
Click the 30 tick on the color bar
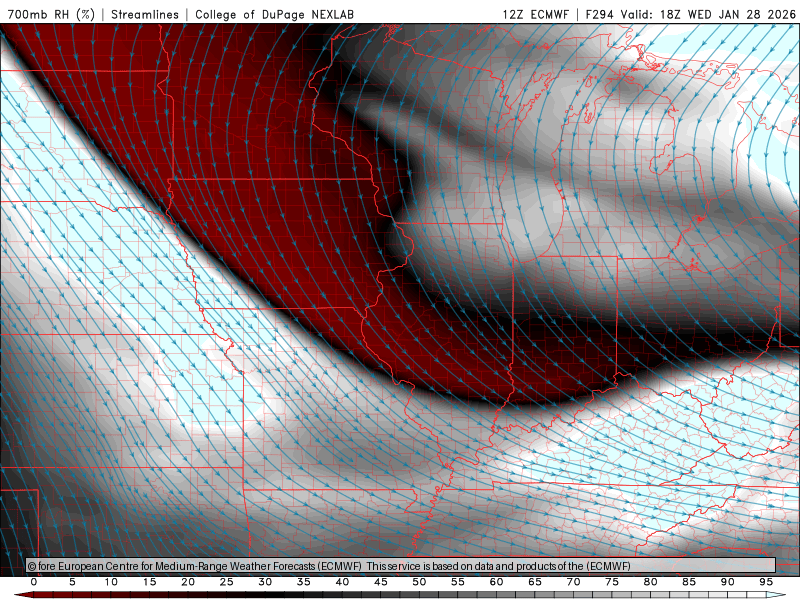click(265, 582)
